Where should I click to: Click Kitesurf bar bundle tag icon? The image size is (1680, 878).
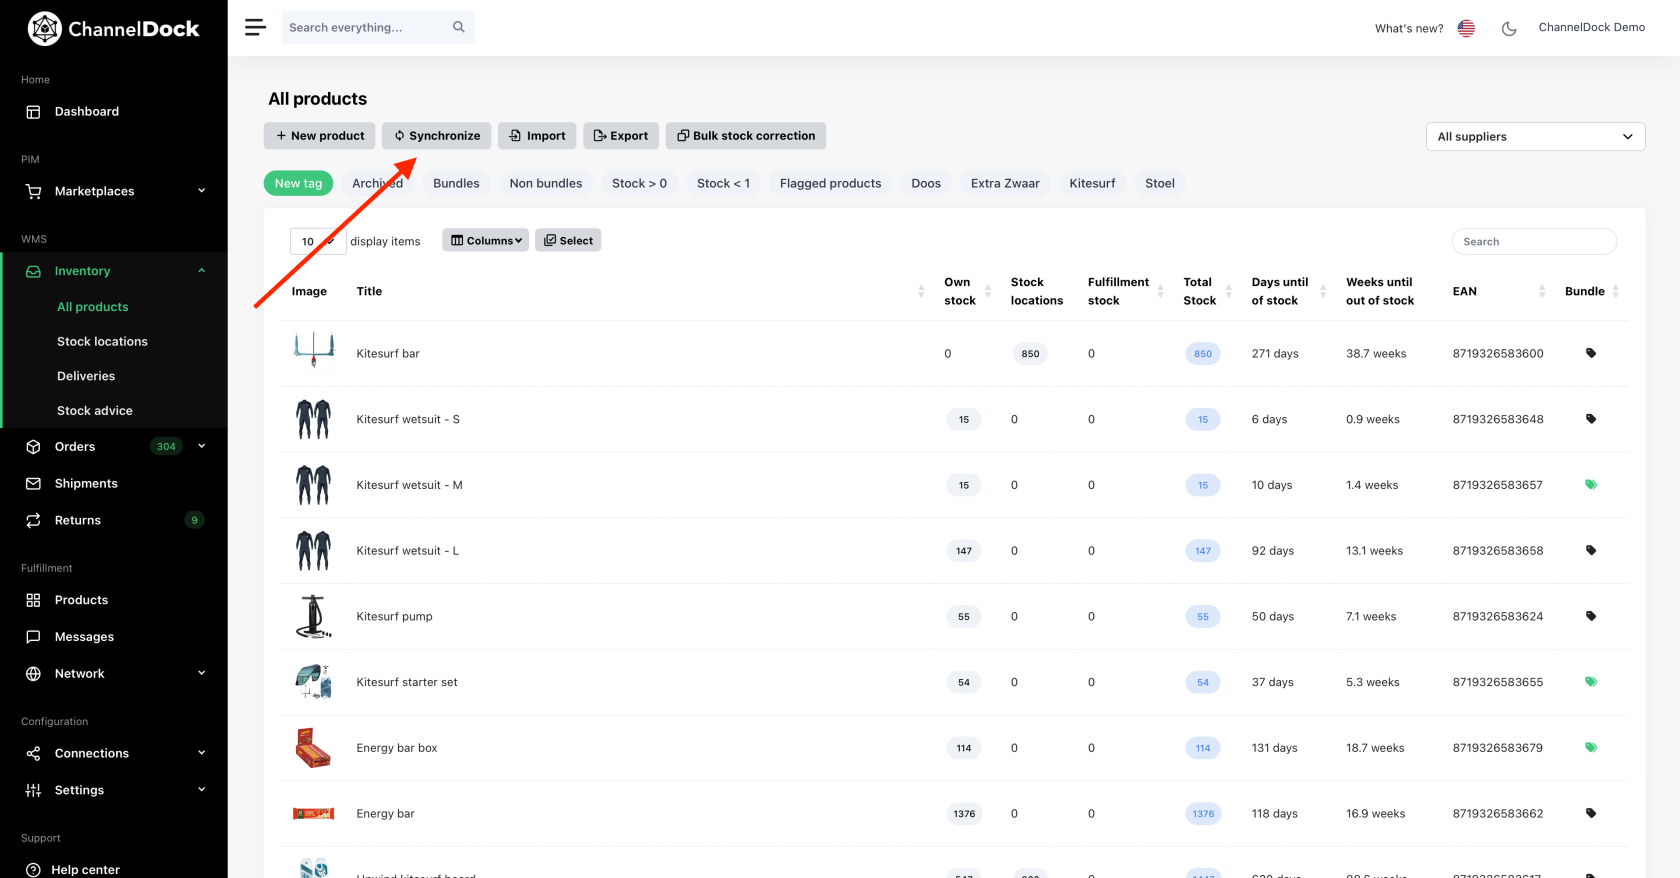coord(1591,353)
